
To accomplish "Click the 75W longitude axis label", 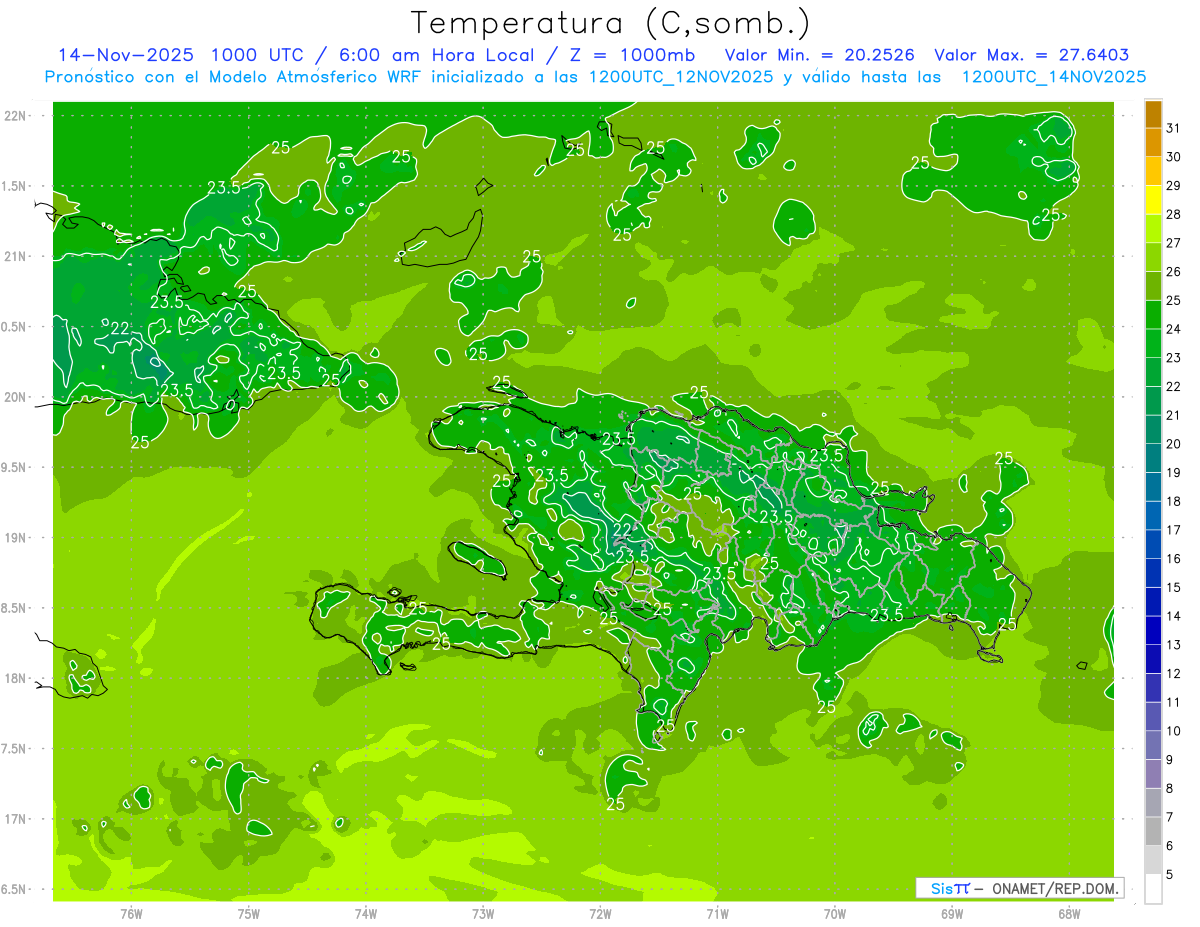I will [248, 913].
